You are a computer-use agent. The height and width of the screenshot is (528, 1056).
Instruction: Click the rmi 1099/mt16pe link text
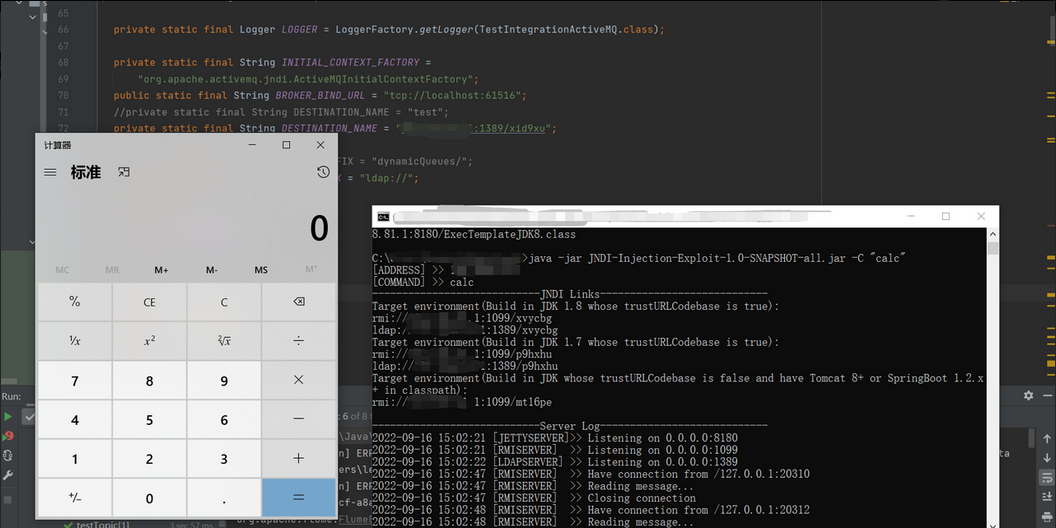click(x=462, y=403)
